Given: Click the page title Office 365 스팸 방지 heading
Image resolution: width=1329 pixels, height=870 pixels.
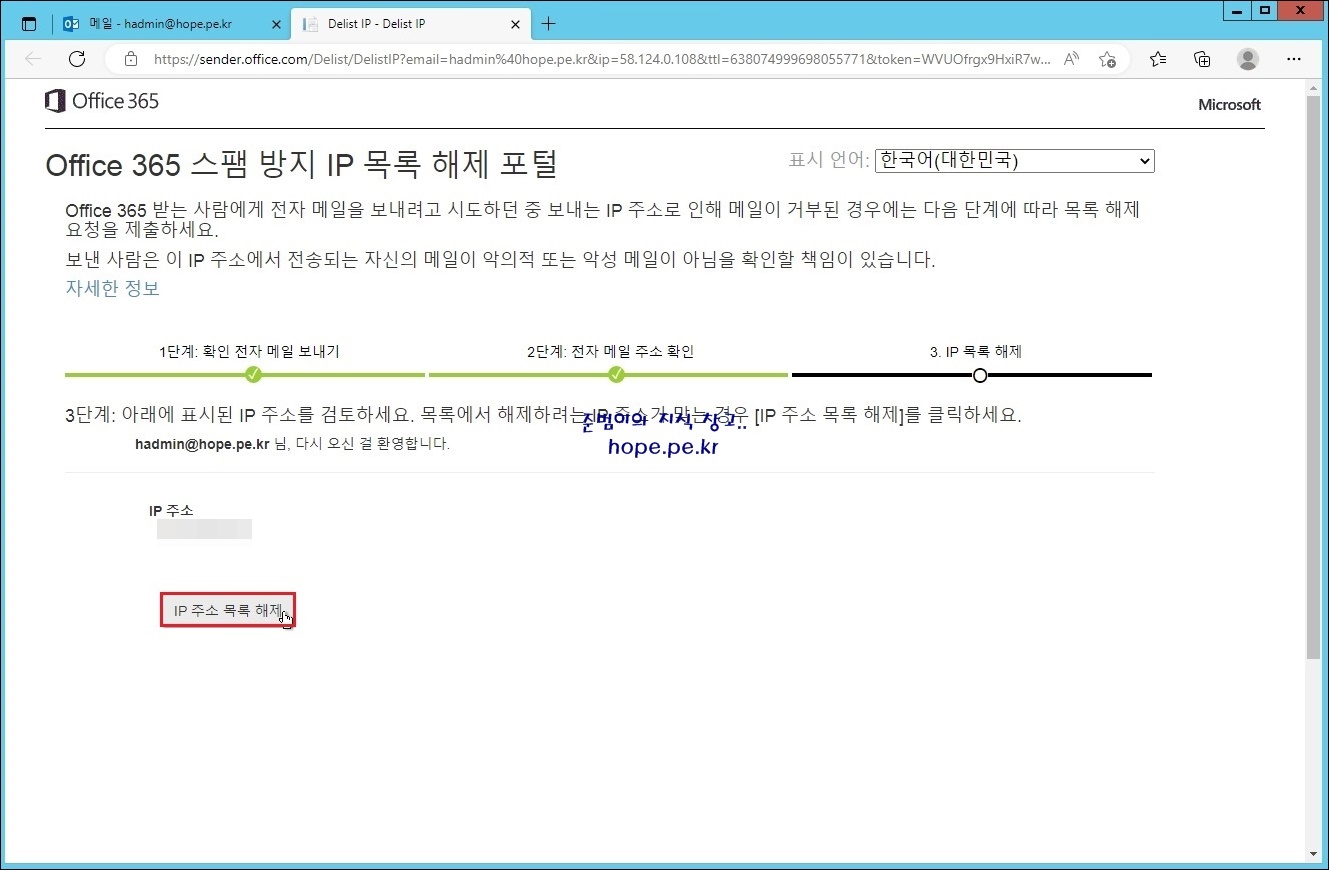Looking at the screenshot, I should click(x=301, y=164).
